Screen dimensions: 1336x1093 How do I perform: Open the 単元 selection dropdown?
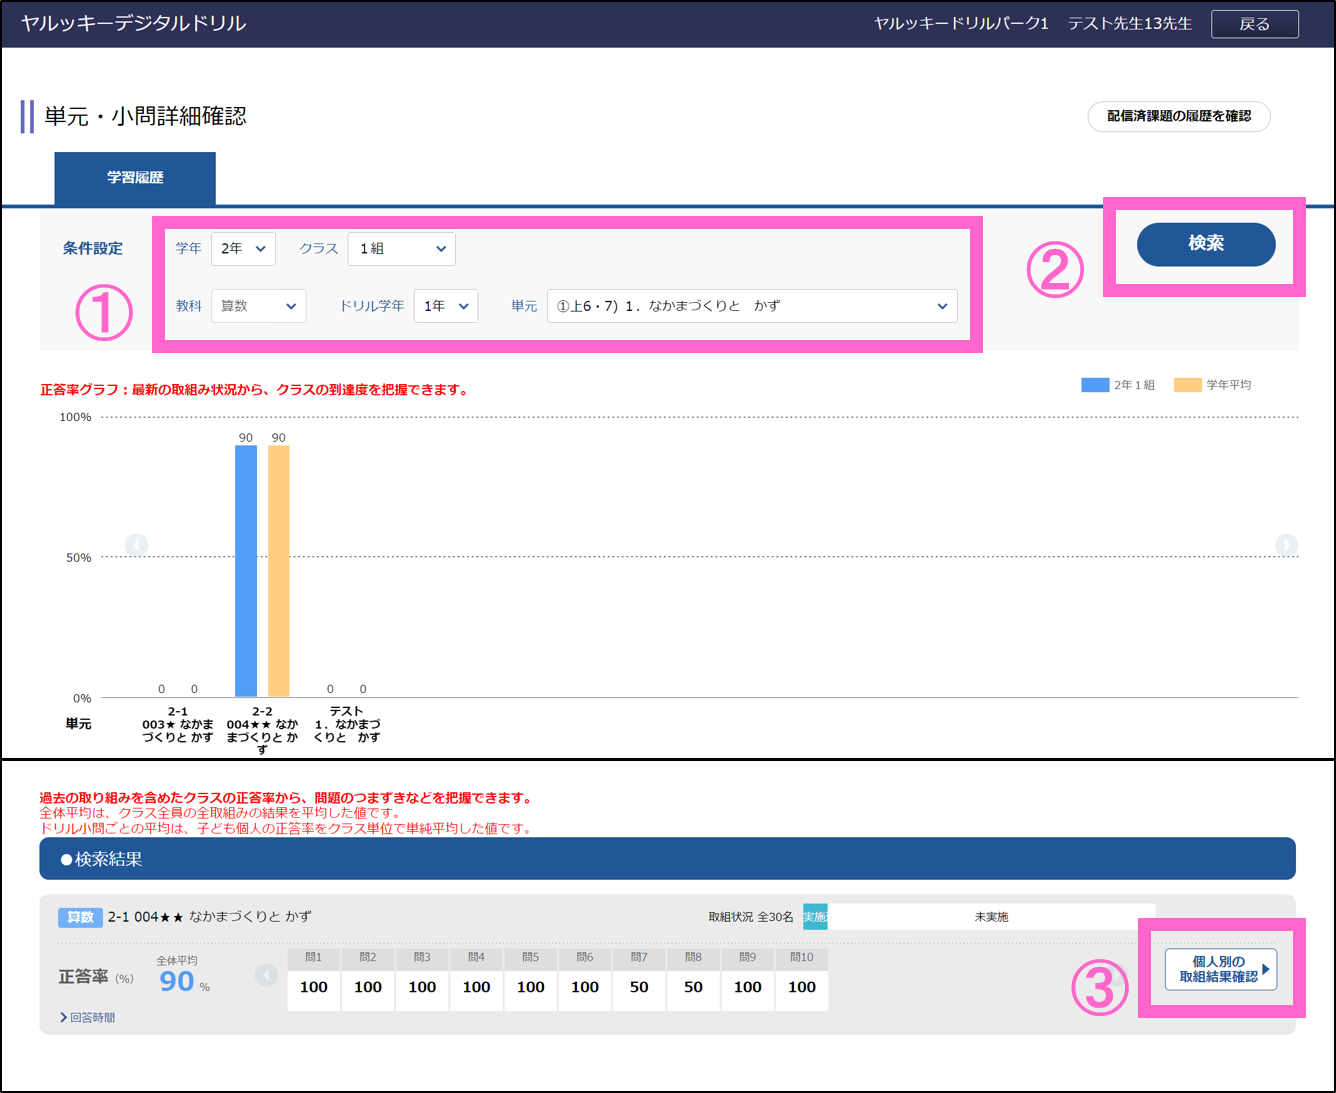751,306
